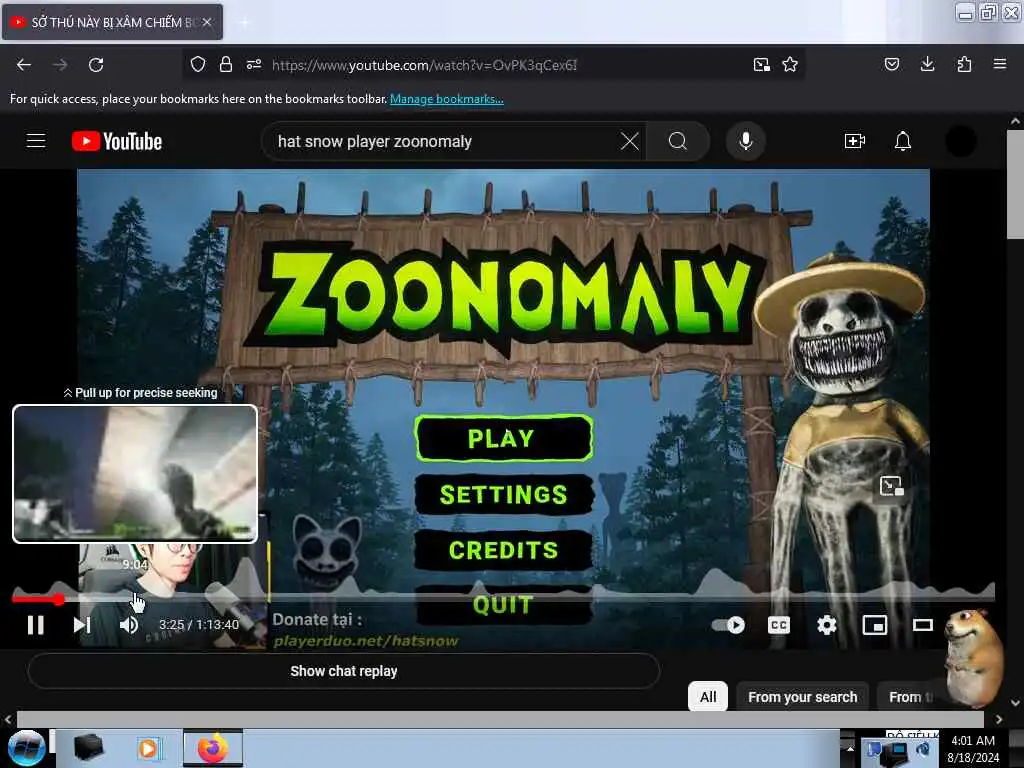1024x768 pixels.
Task: Select the All filter chip
Action: [x=708, y=697]
